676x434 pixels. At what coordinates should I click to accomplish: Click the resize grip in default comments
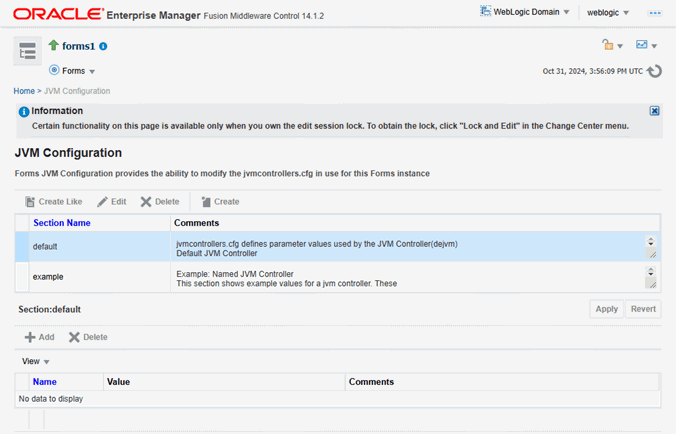click(x=653, y=255)
